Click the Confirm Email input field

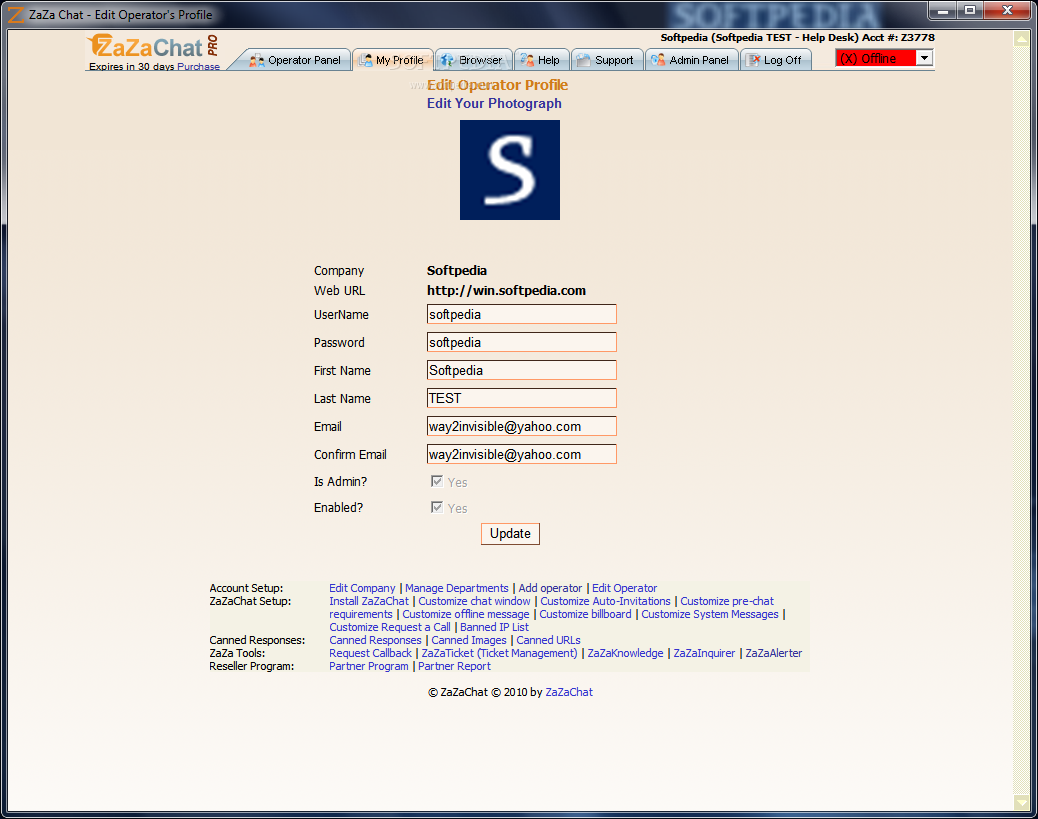pos(522,454)
